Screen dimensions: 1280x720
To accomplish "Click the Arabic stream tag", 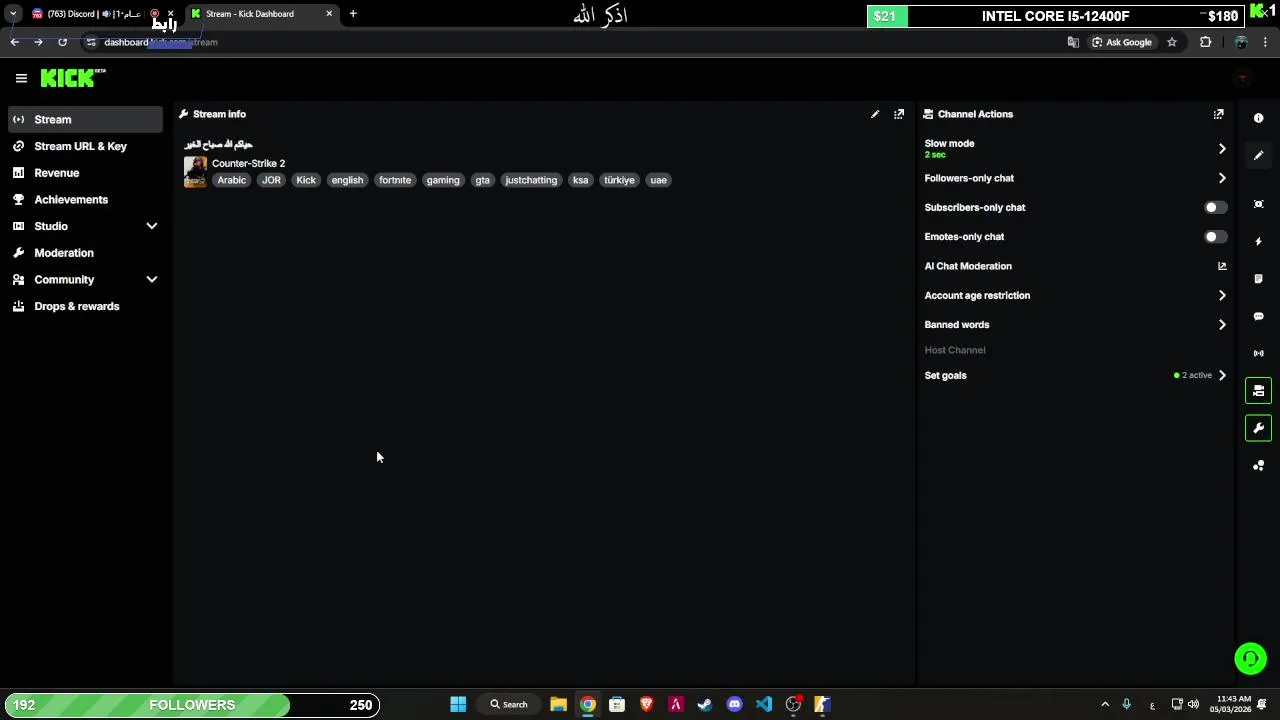I will coord(232,180).
